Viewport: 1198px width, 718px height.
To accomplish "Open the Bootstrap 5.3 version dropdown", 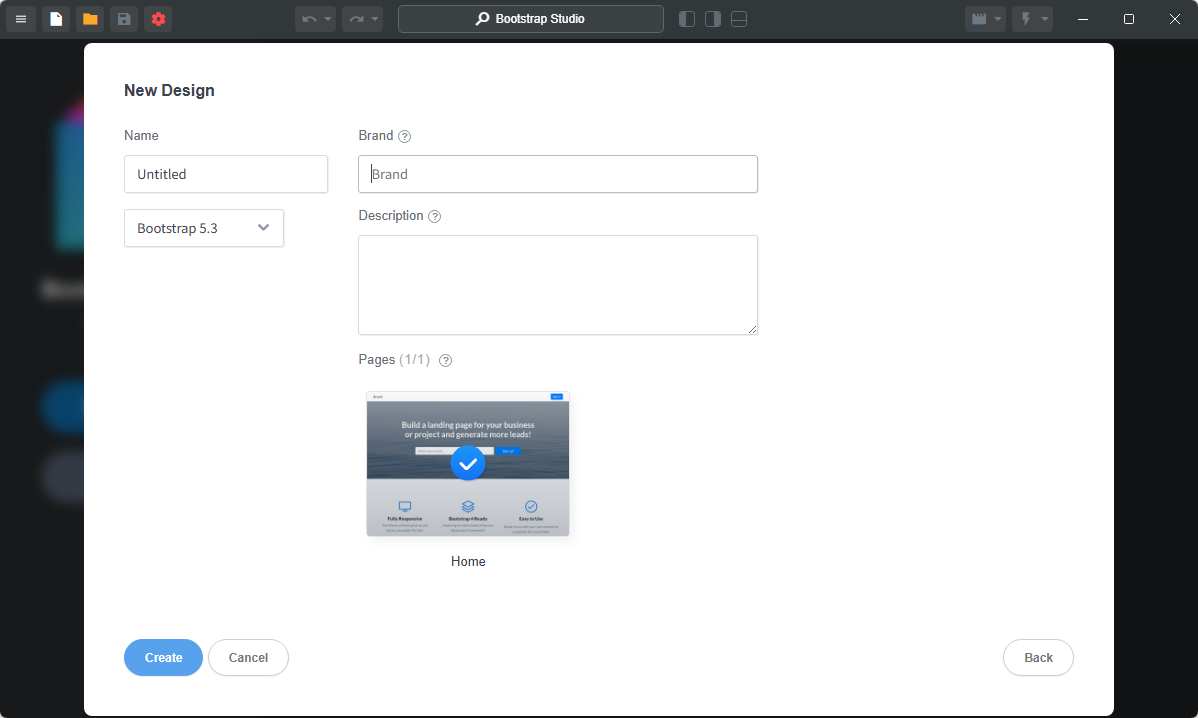I will click(x=204, y=228).
